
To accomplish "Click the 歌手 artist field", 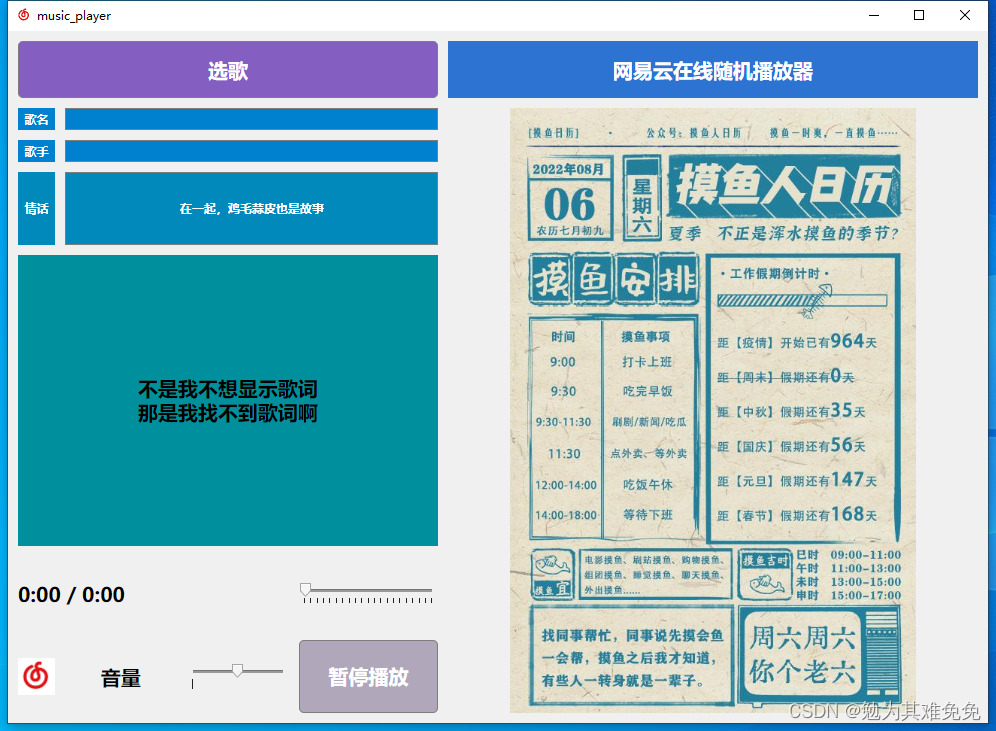I will [x=251, y=151].
